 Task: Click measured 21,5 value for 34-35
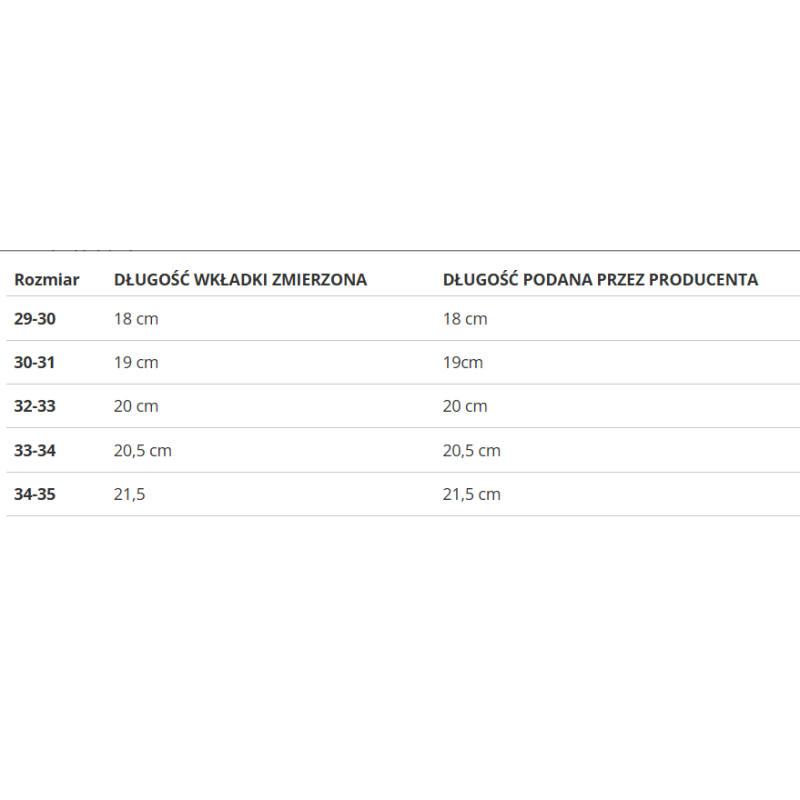coord(130,494)
